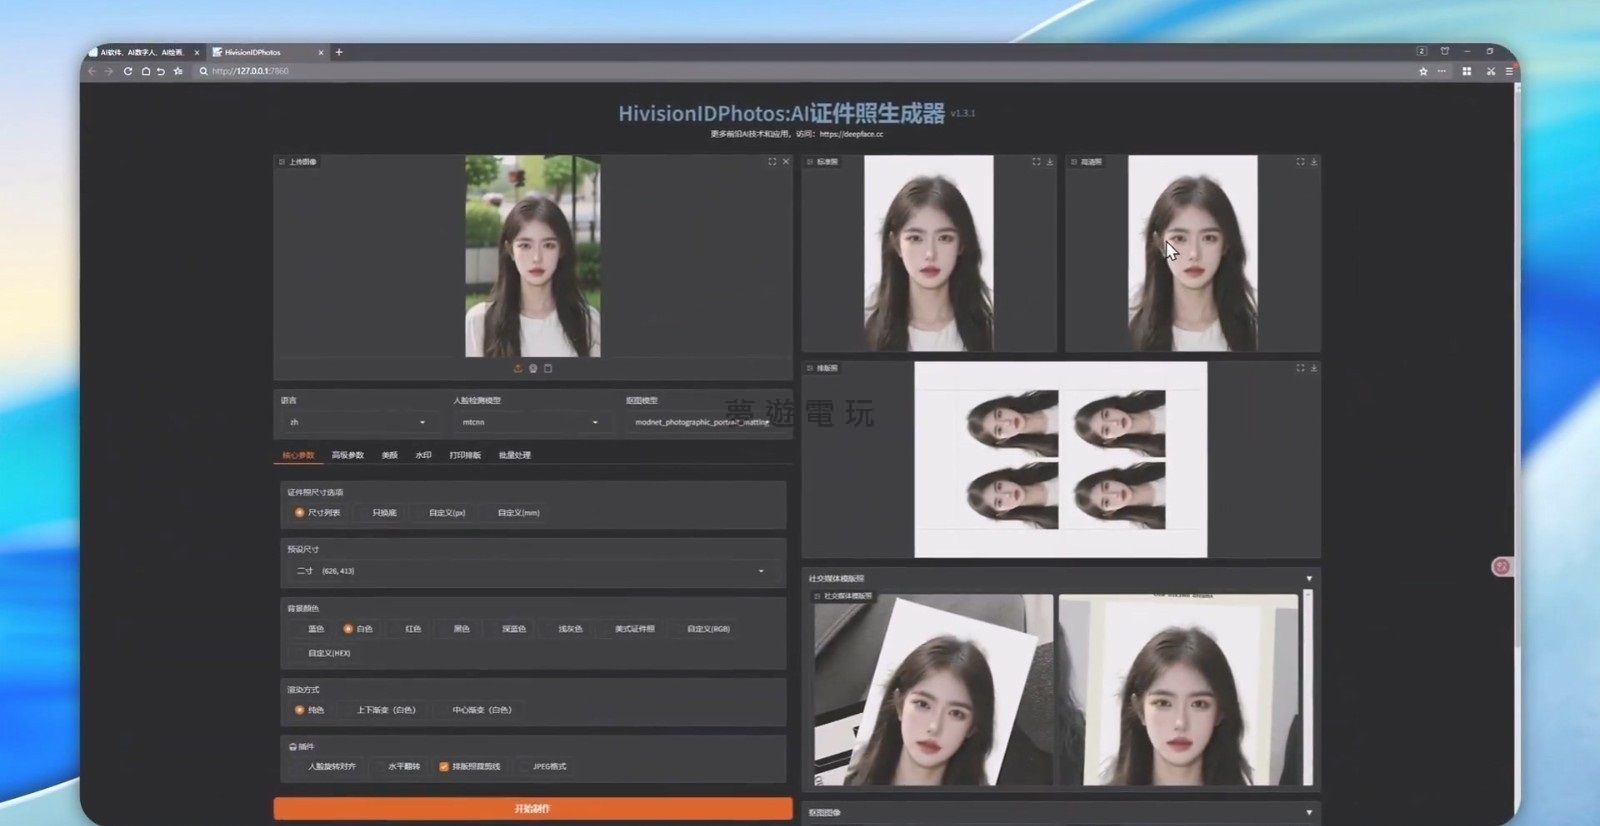
Task: Switch to the 高级参数 advanced parameters tab
Action: pos(347,456)
